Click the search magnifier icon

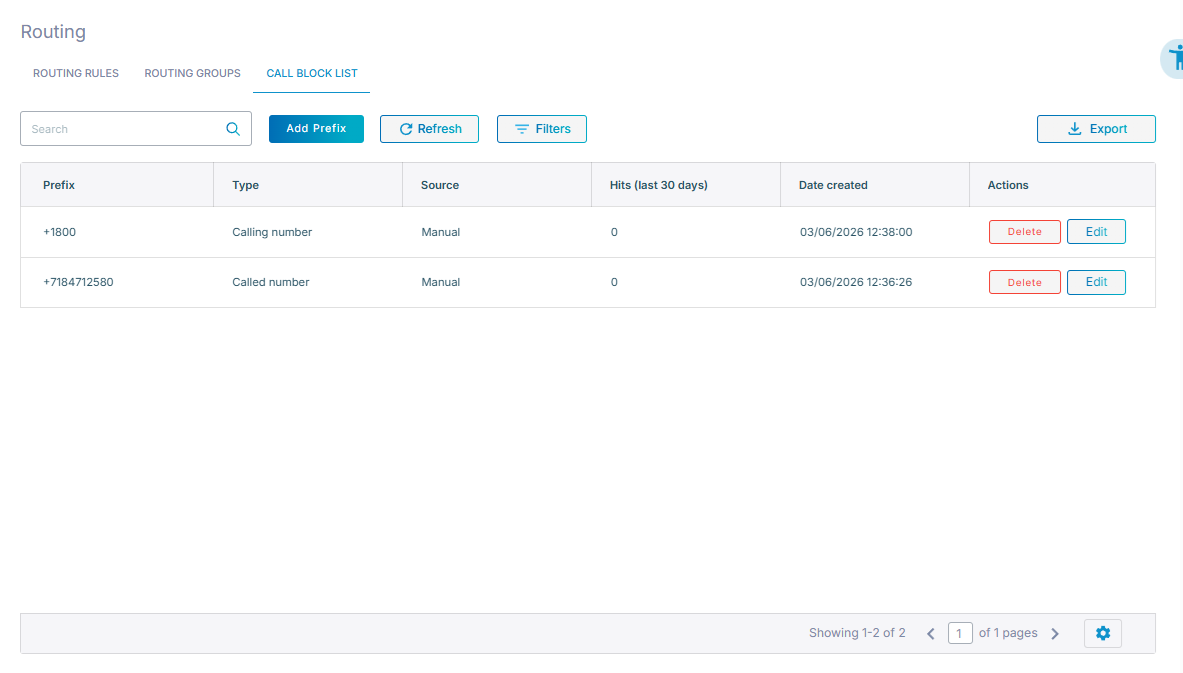click(x=233, y=129)
